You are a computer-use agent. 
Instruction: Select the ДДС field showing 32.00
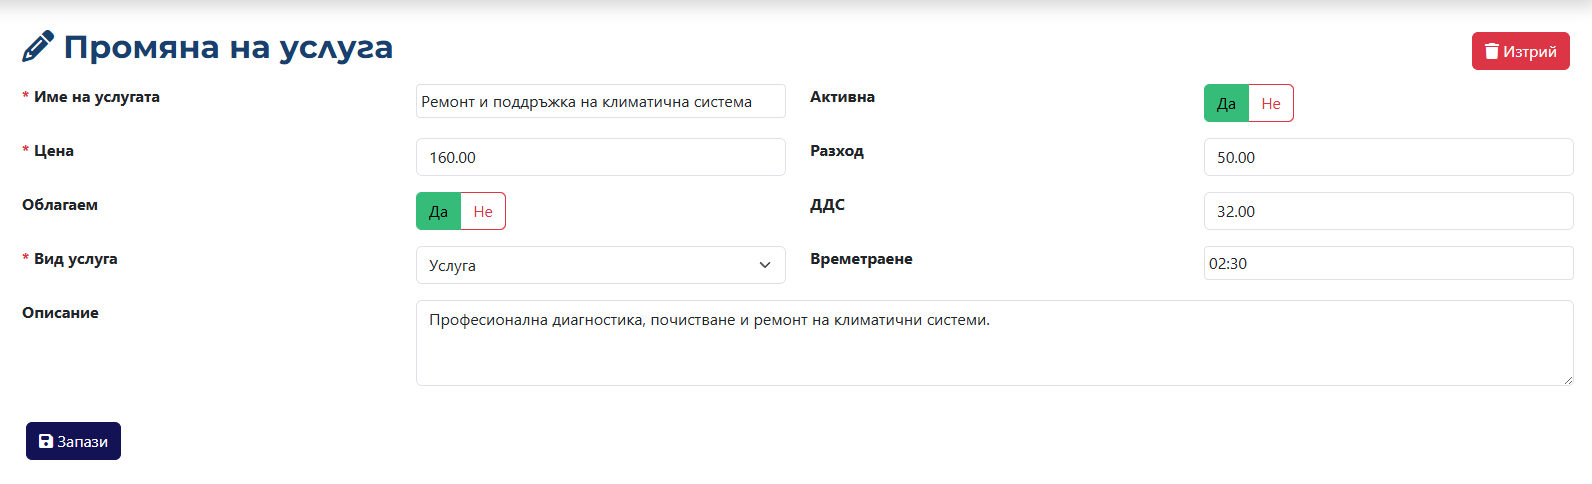(x=1389, y=211)
